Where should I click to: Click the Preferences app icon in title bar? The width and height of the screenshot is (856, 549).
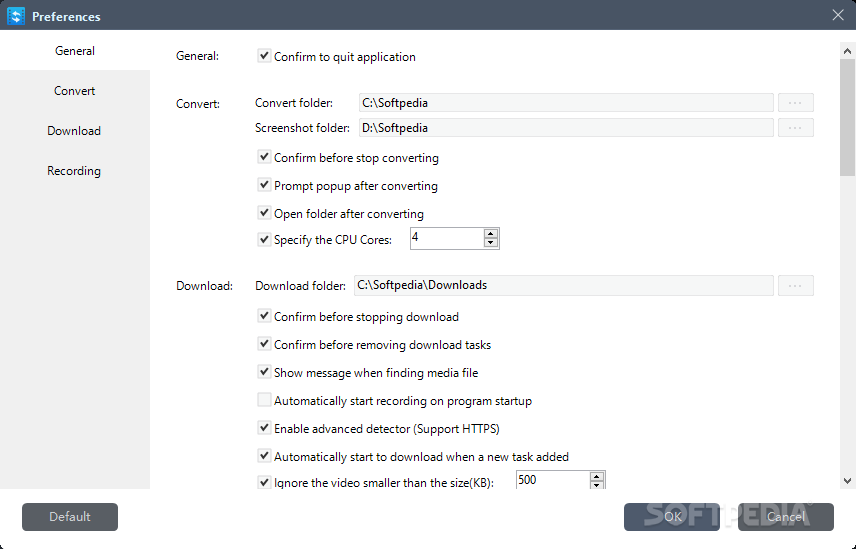[x=16, y=16]
